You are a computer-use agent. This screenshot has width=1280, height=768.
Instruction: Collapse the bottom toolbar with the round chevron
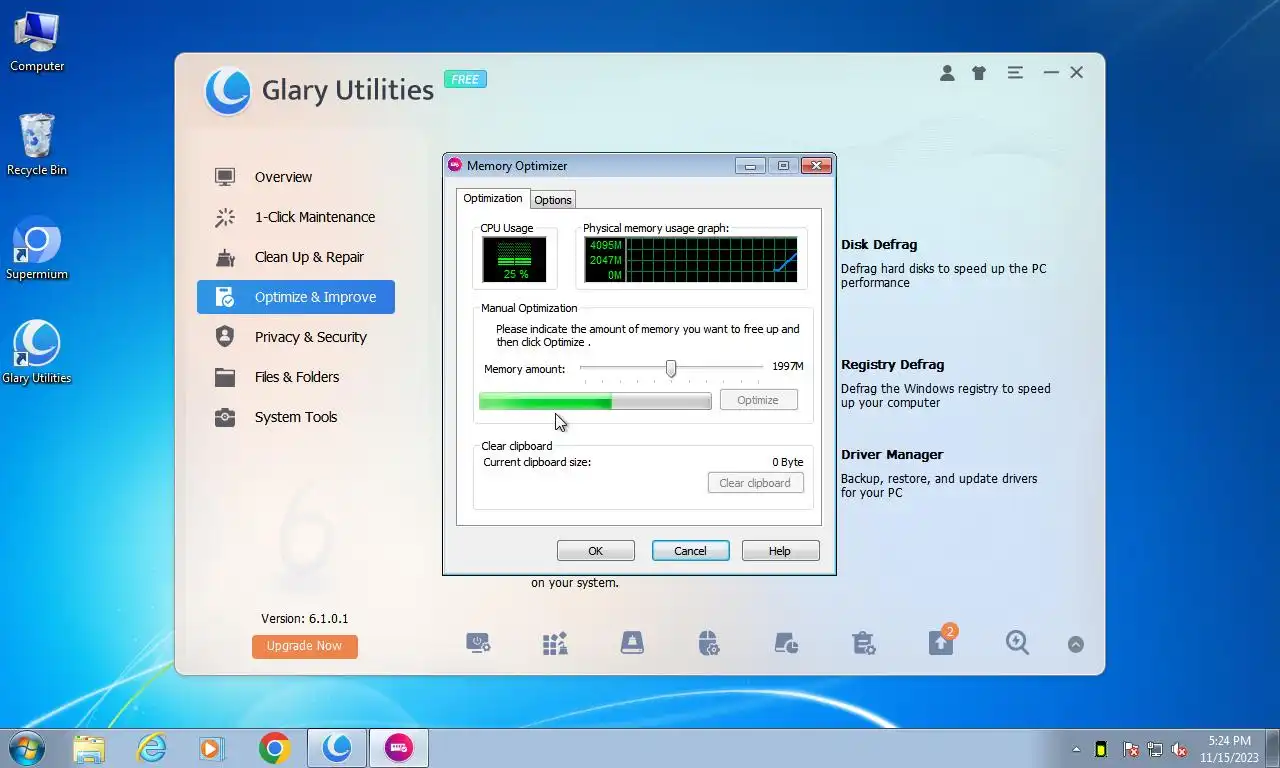1076,645
